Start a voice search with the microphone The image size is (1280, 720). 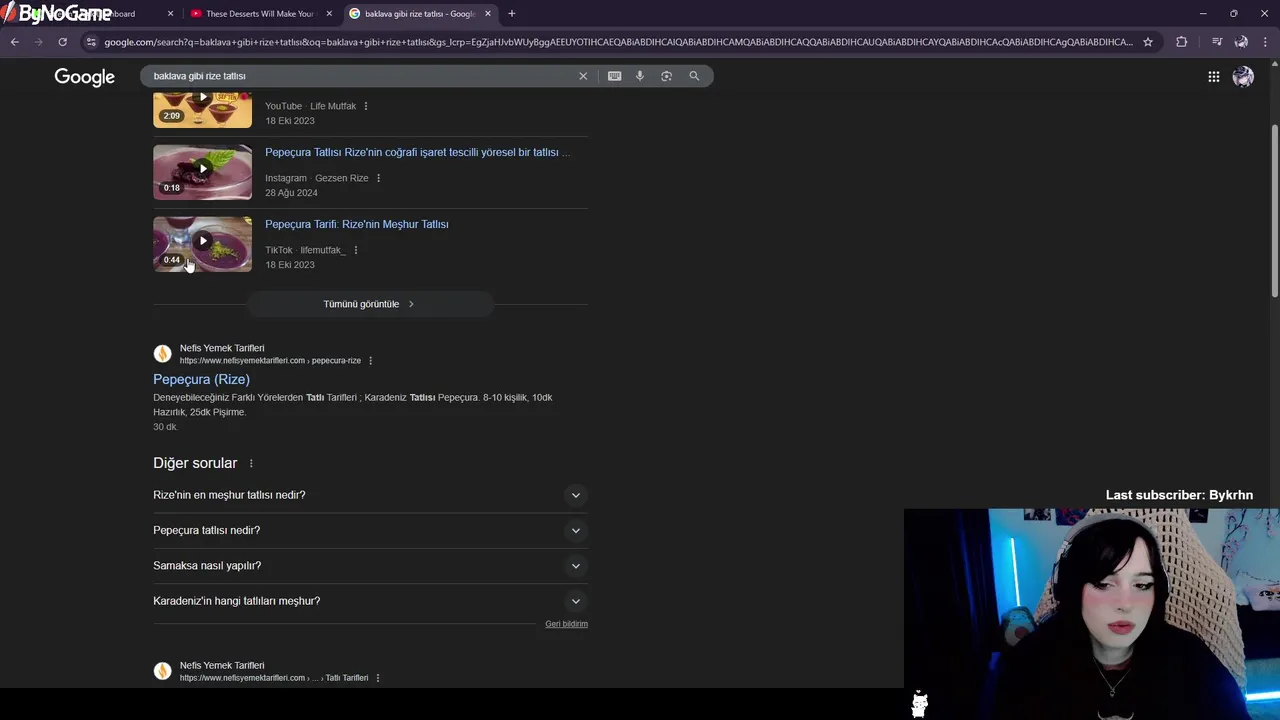[640, 76]
